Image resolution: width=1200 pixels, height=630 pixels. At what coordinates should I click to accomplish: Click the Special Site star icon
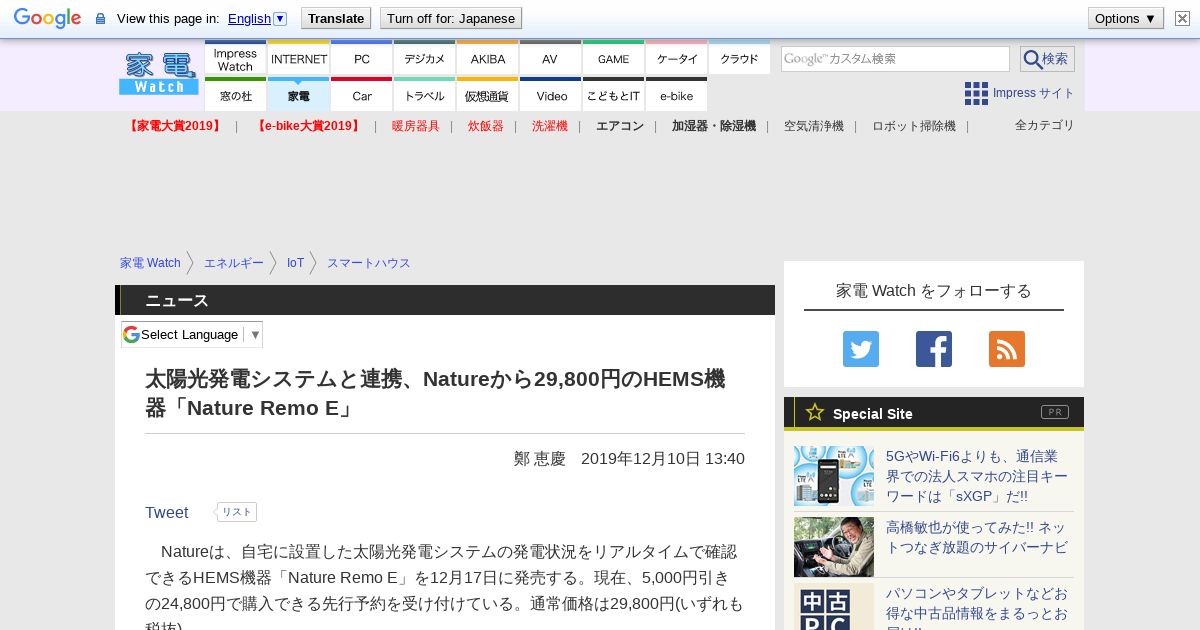(815, 412)
